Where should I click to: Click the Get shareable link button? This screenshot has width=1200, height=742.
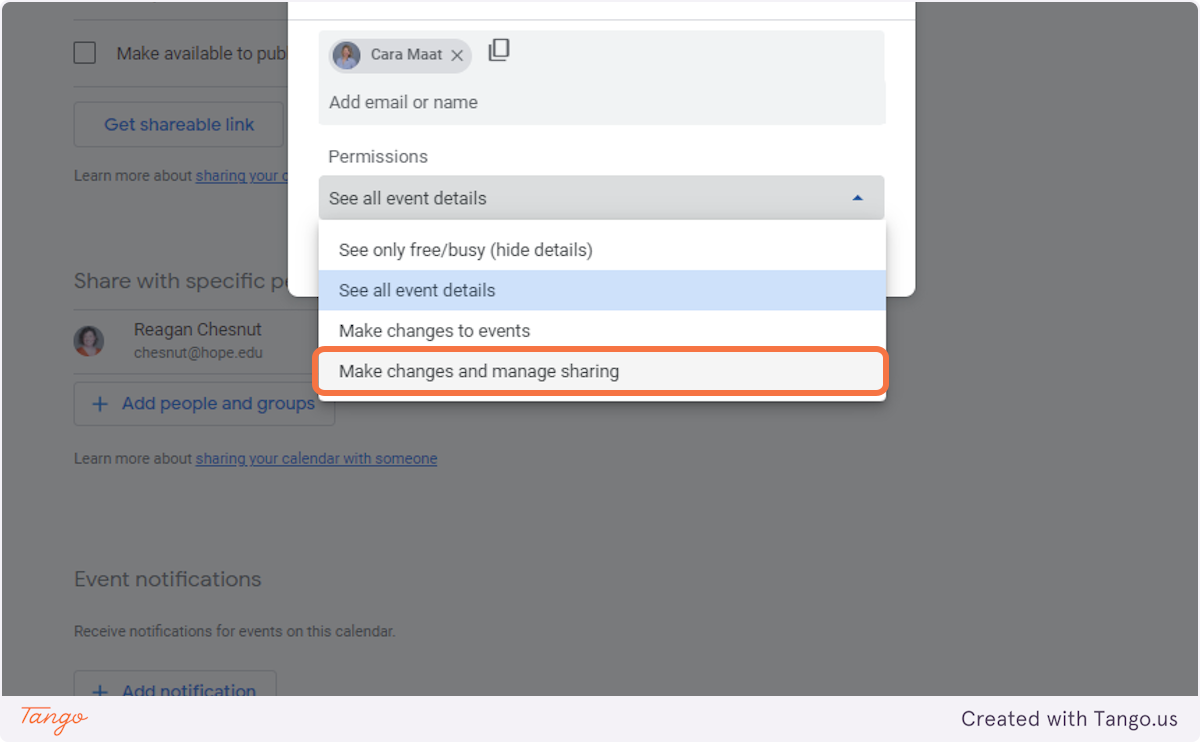[x=179, y=125]
